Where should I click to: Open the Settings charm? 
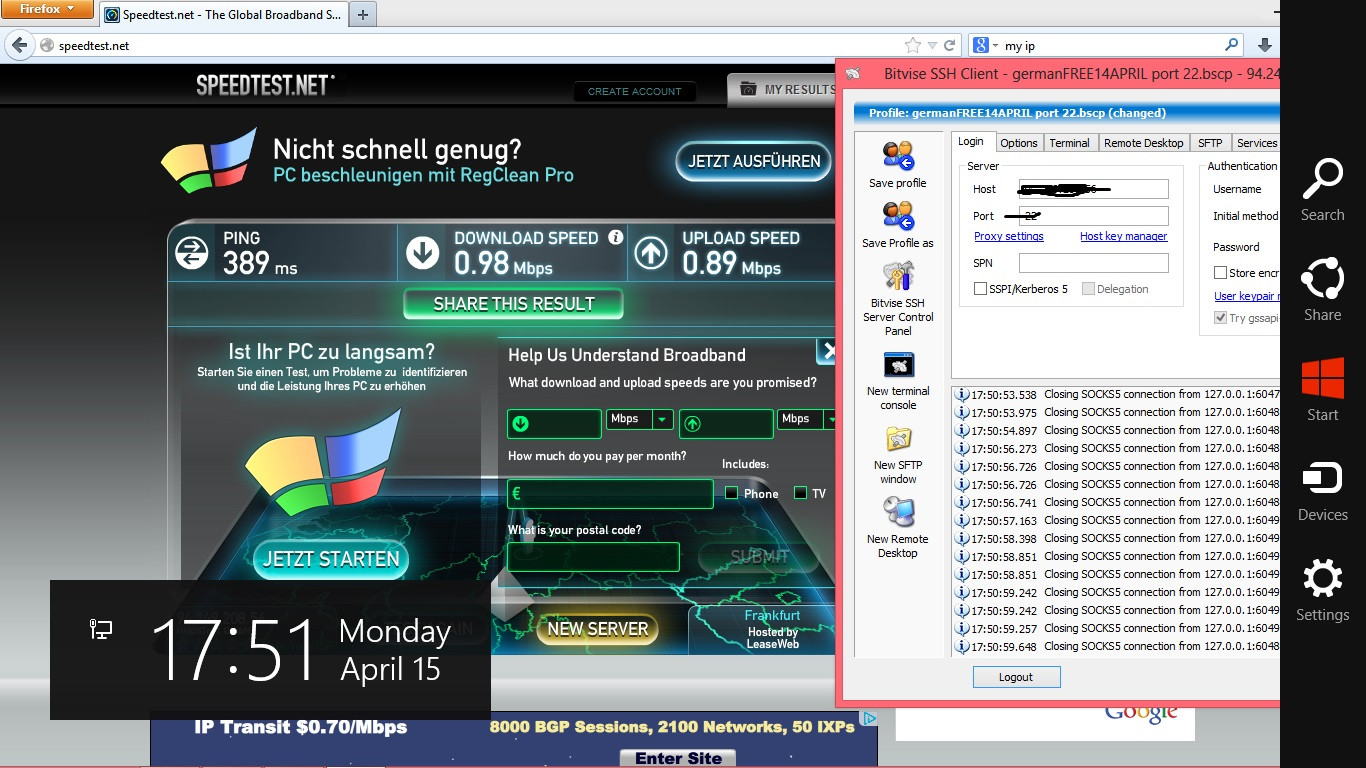pyautogui.click(x=1322, y=590)
